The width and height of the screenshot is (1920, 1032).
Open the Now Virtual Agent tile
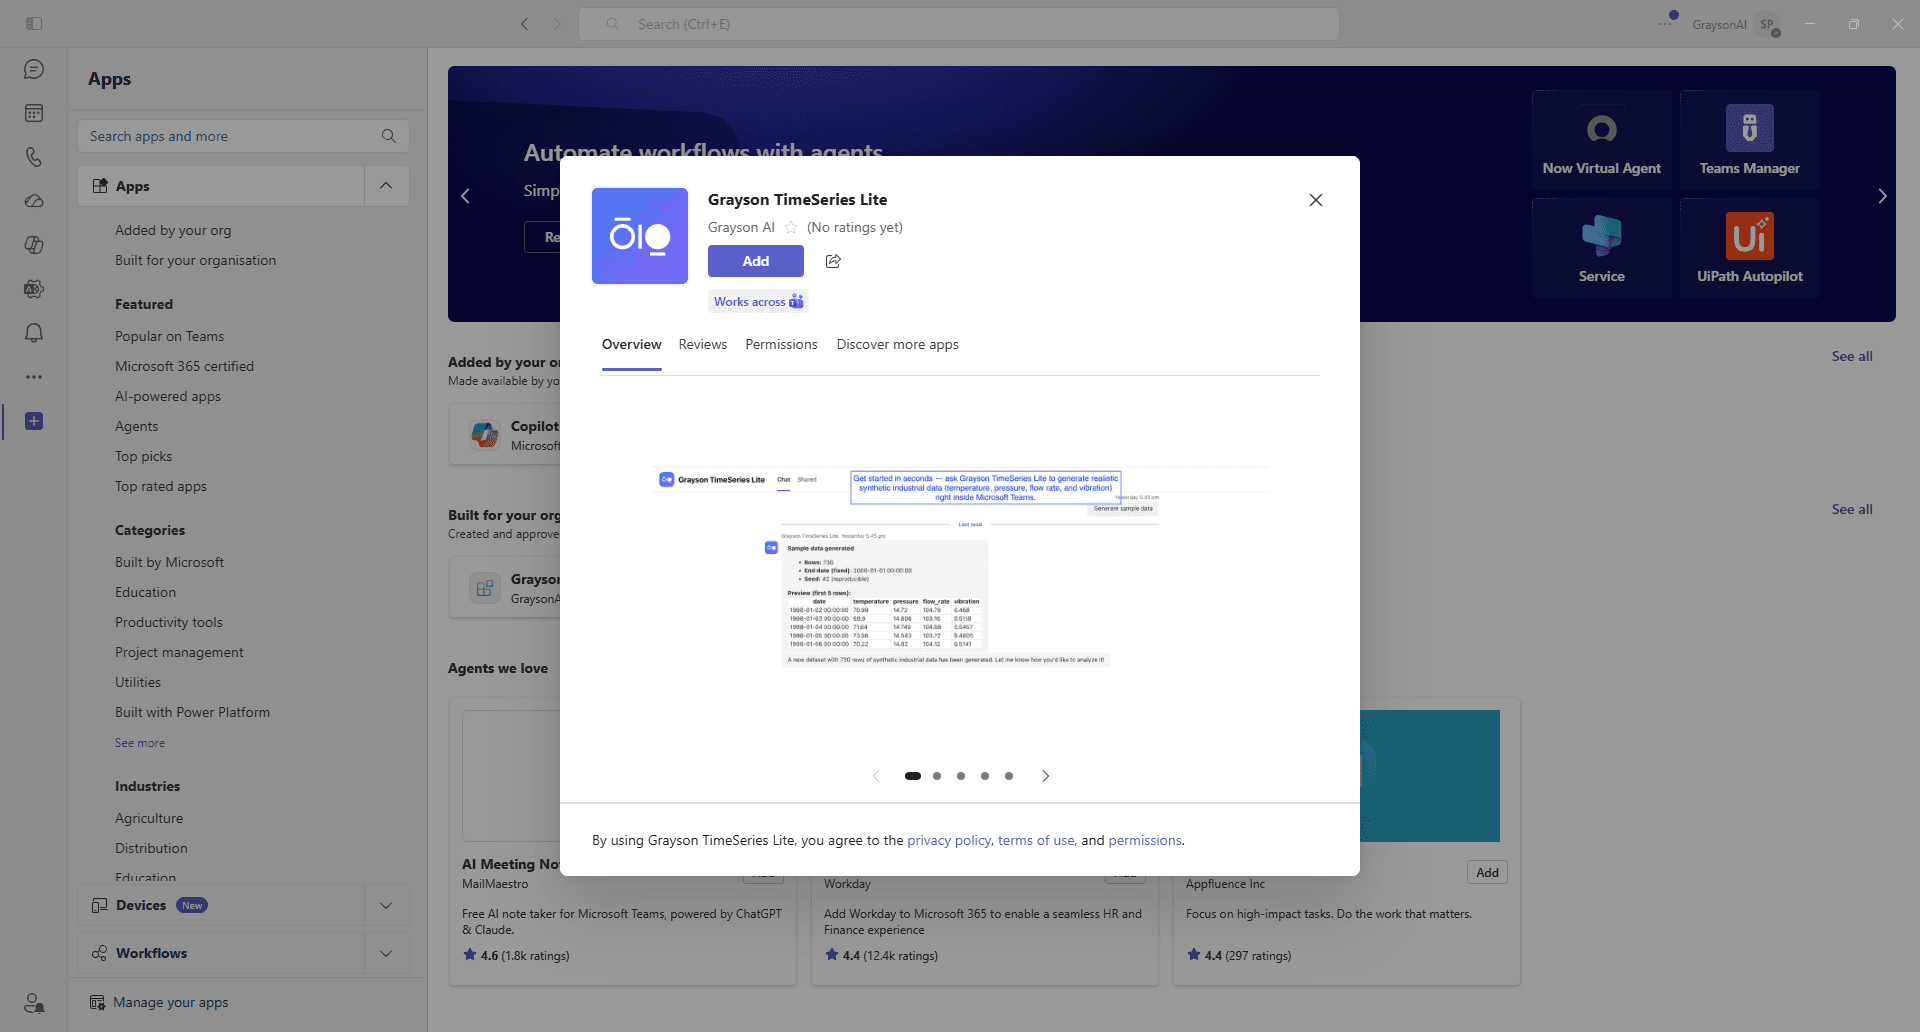click(1602, 140)
